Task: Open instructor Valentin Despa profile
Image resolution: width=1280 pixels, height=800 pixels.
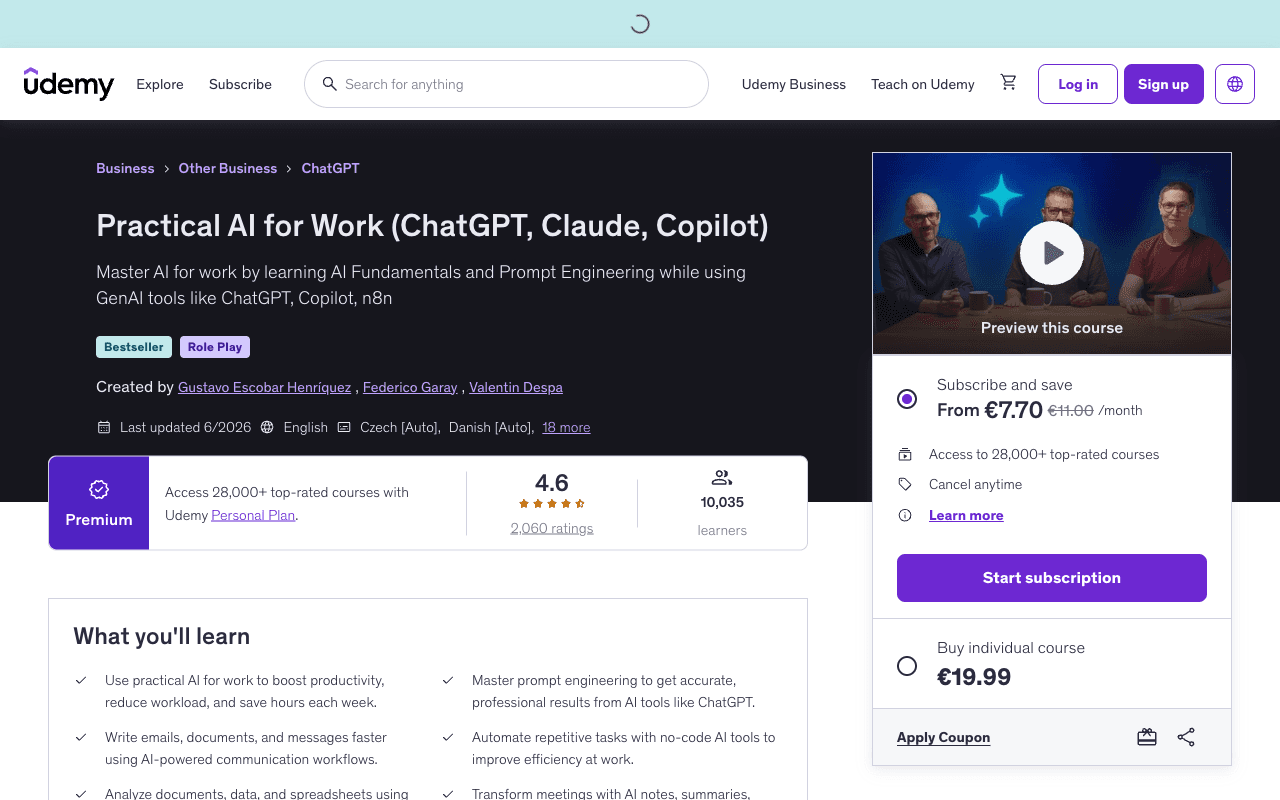Action: (516, 387)
